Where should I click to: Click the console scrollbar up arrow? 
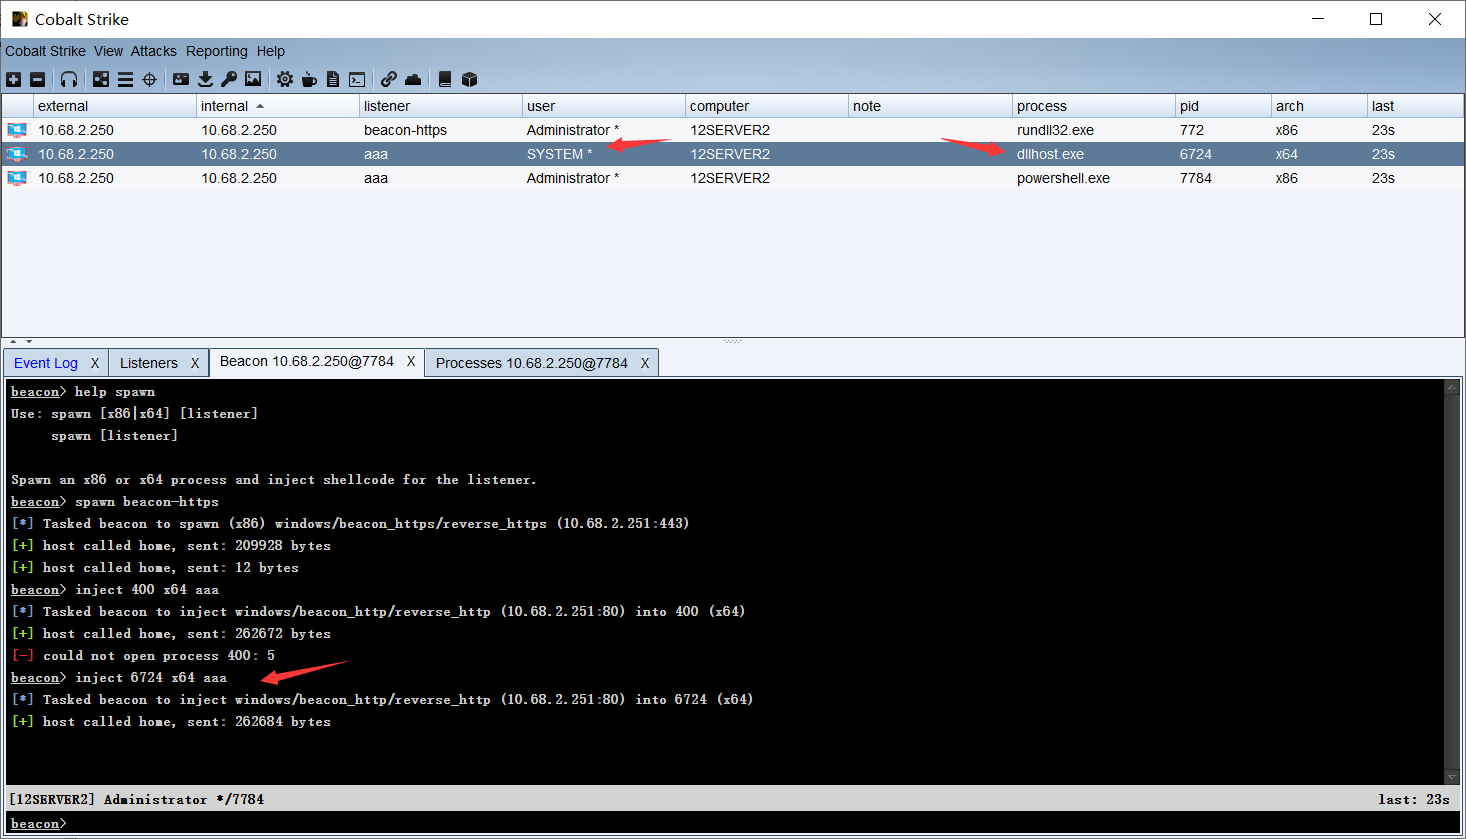[1452, 387]
